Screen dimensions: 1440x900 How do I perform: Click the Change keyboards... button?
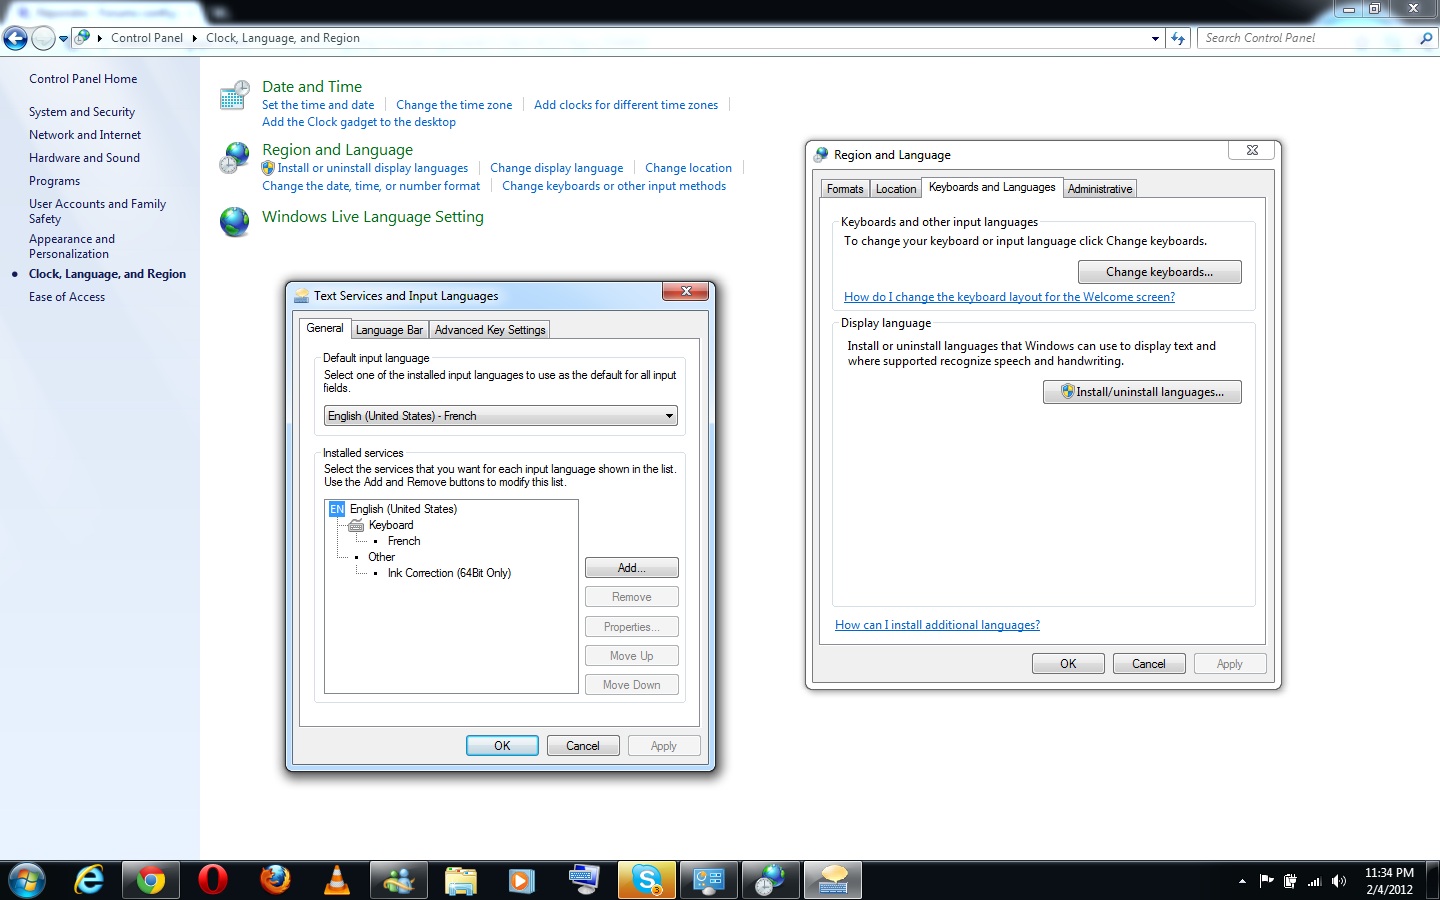1159,272
